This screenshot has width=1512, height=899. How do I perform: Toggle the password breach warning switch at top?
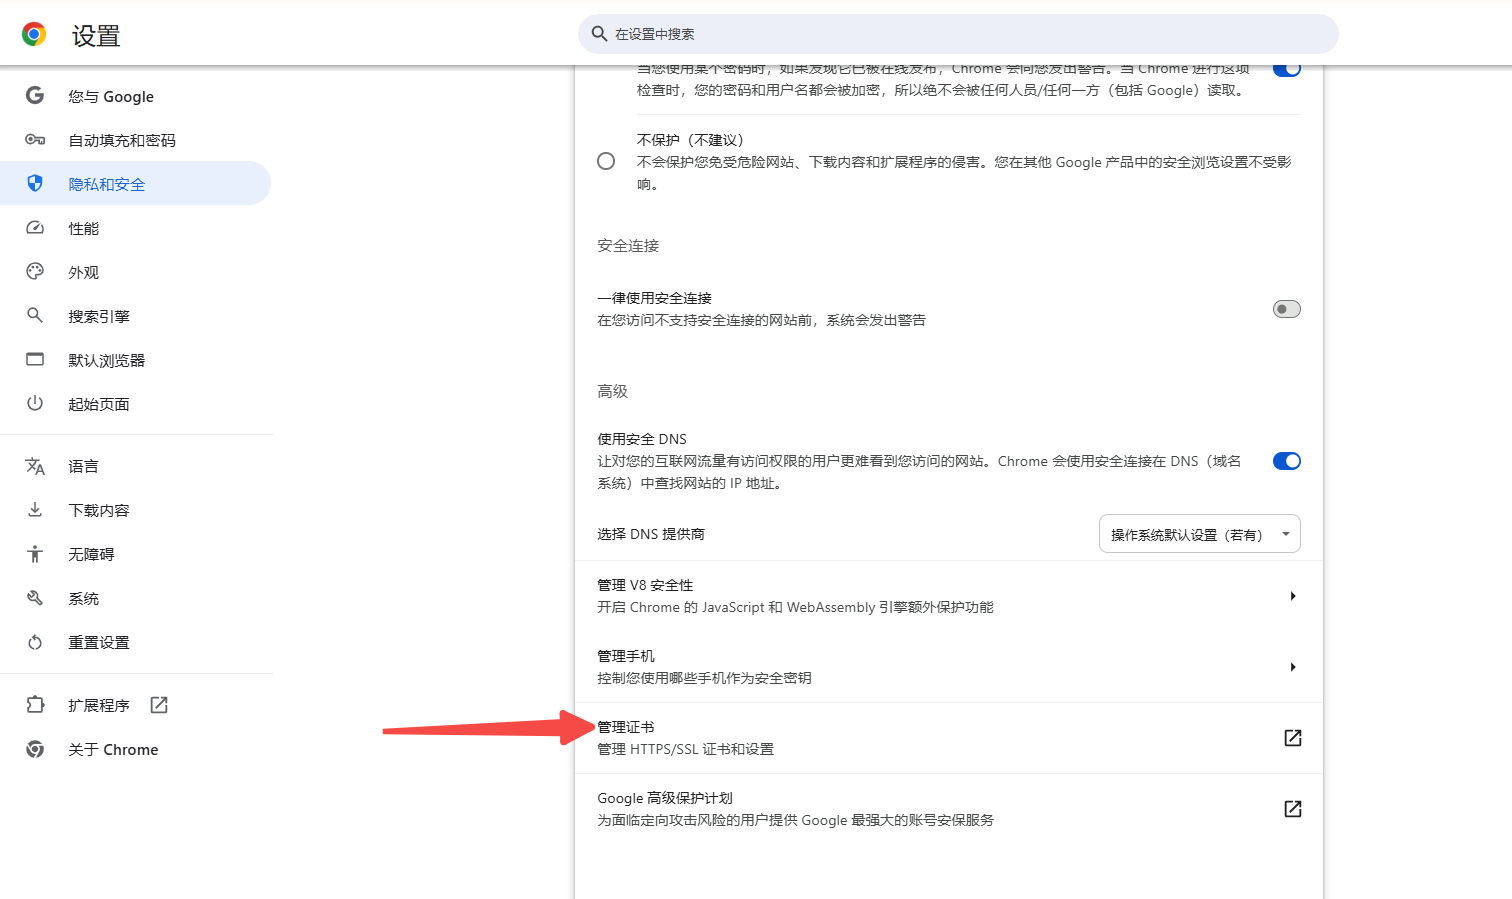click(1287, 69)
